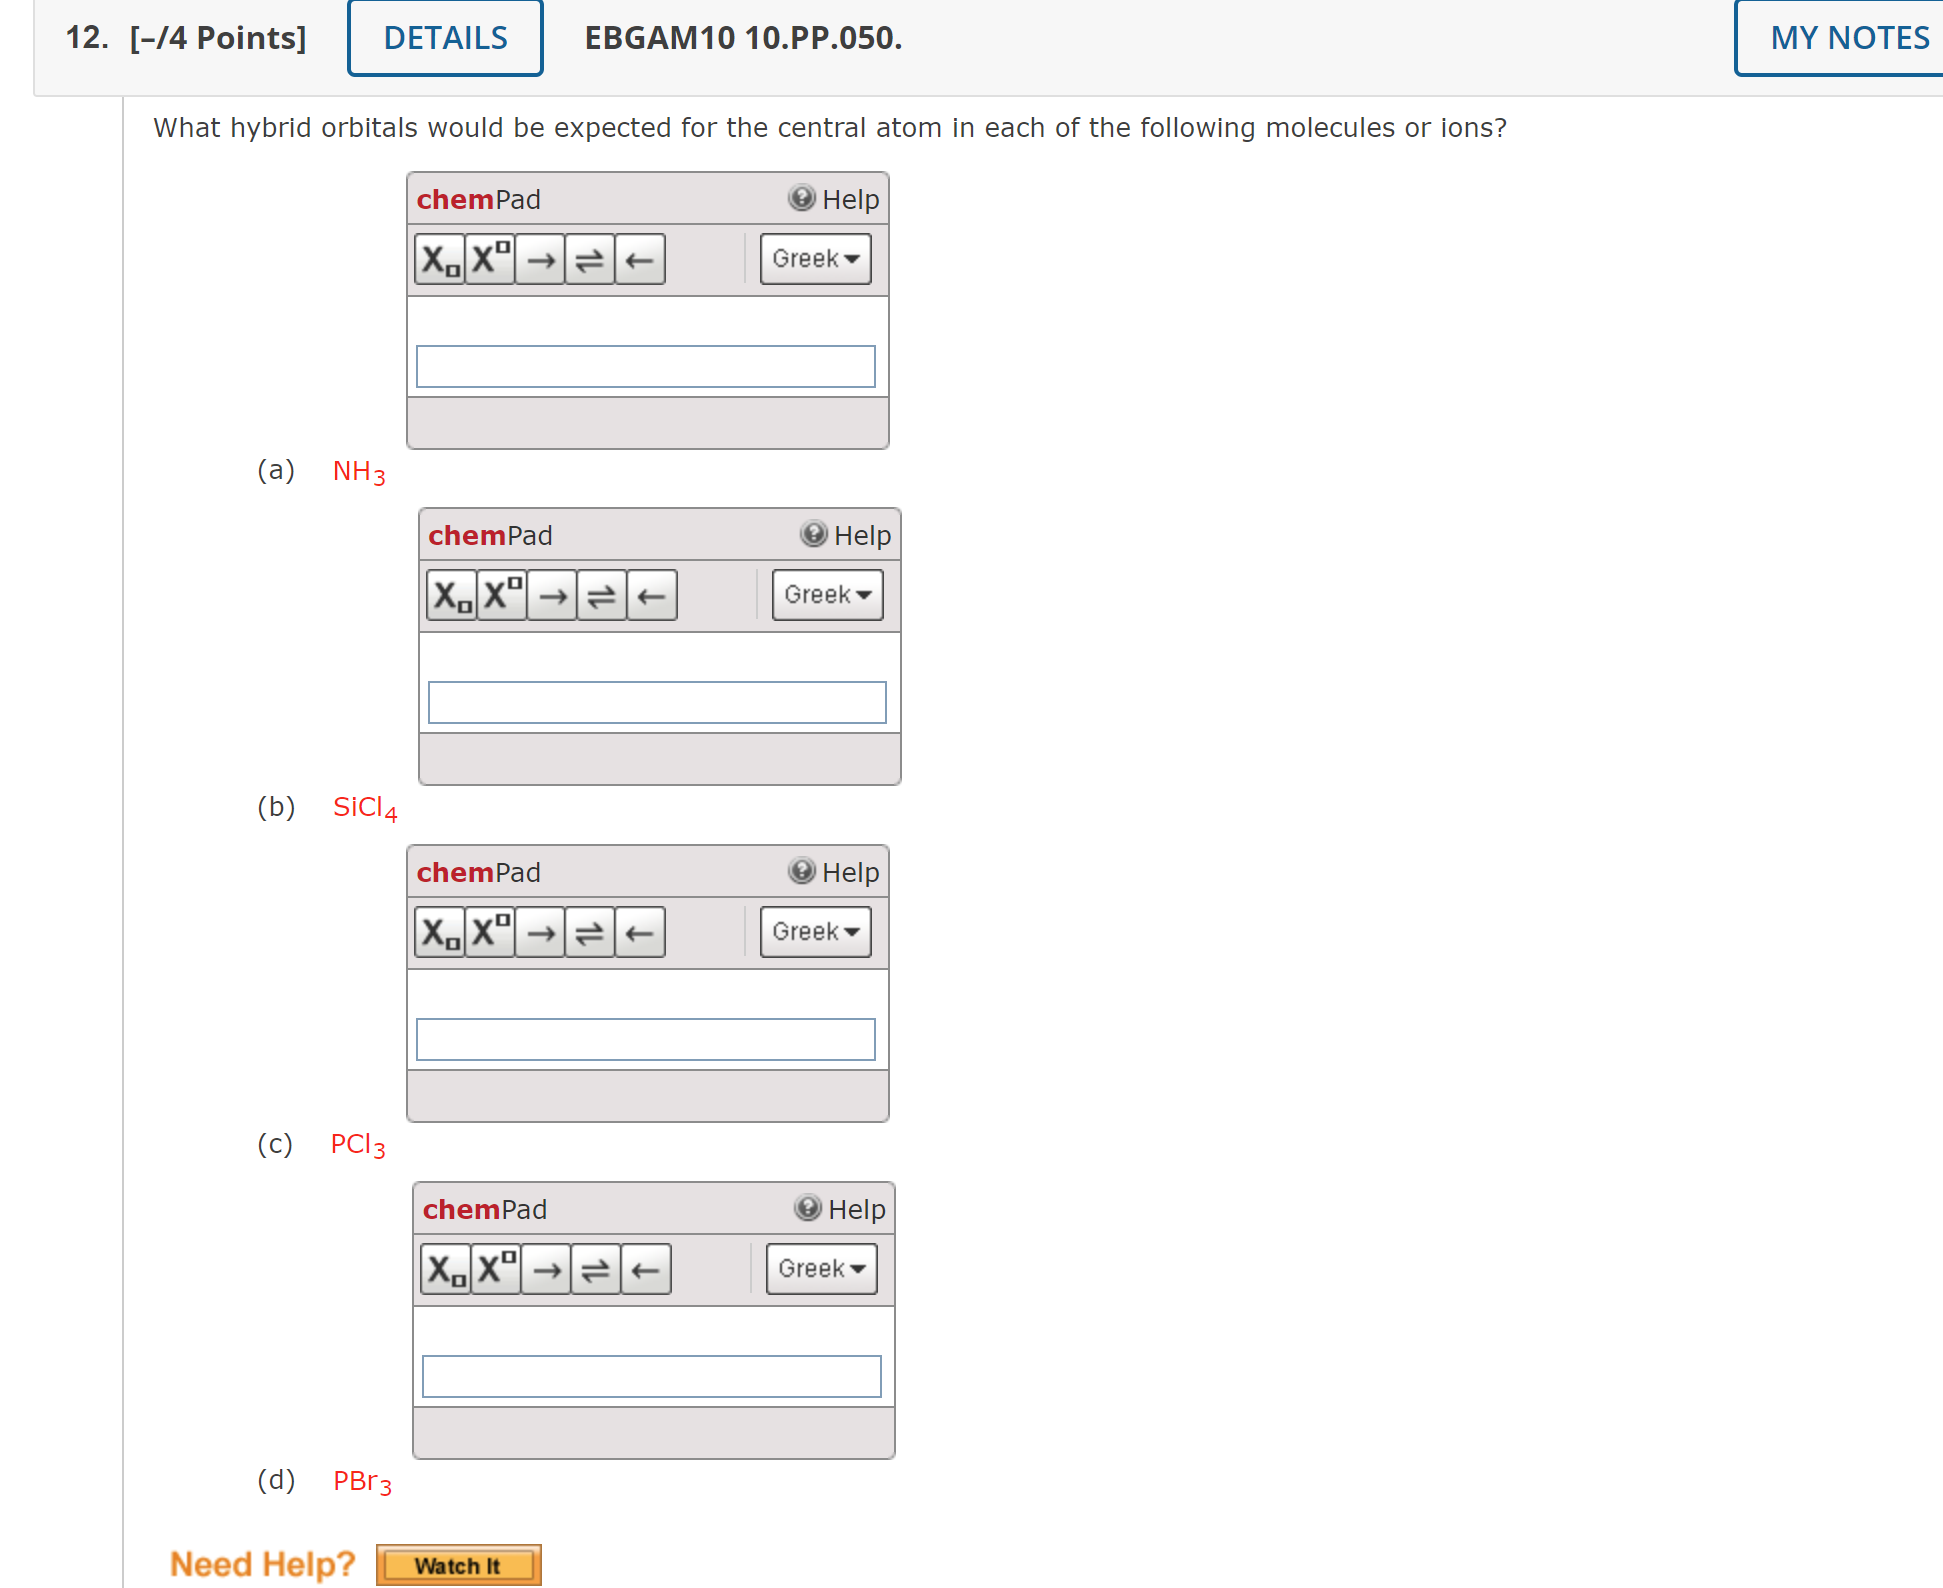Click the Watch It button
Viewport: 1943px width, 1588px height.
457,1564
